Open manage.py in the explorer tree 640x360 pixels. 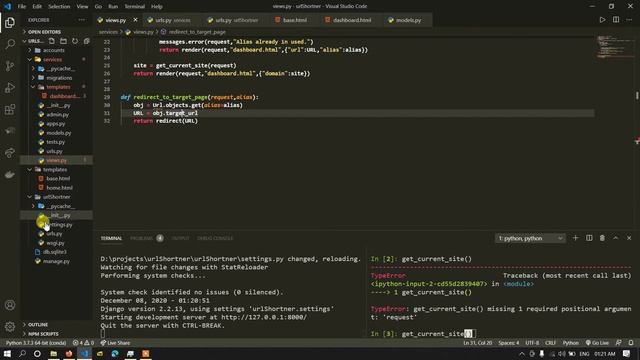tap(56, 261)
